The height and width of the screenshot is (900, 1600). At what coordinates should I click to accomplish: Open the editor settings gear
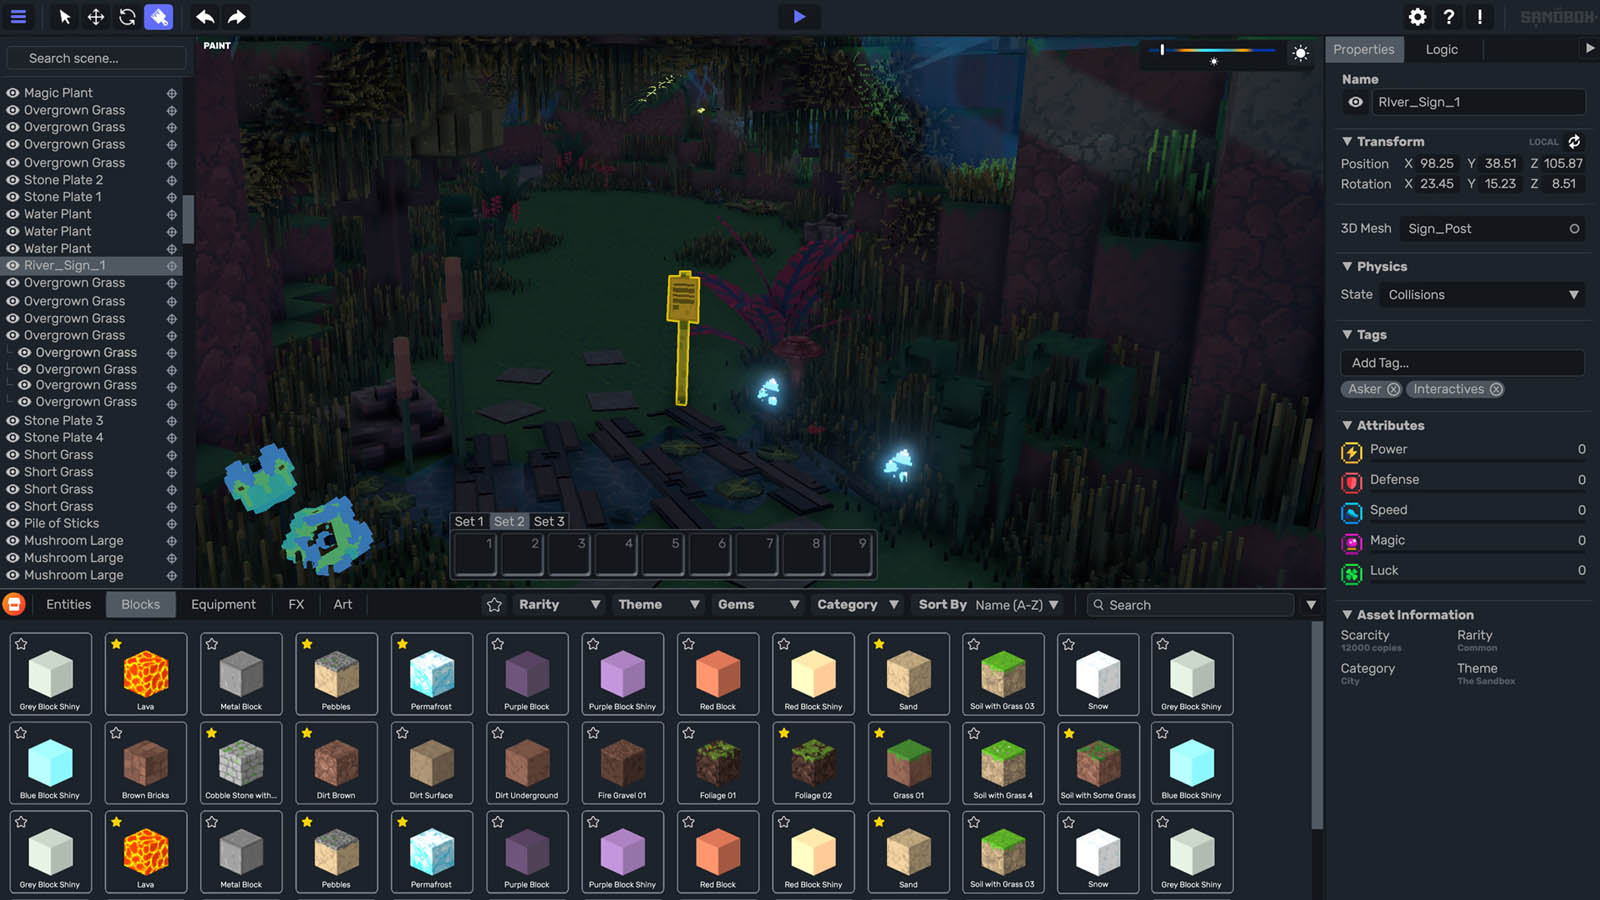click(x=1417, y=17)
